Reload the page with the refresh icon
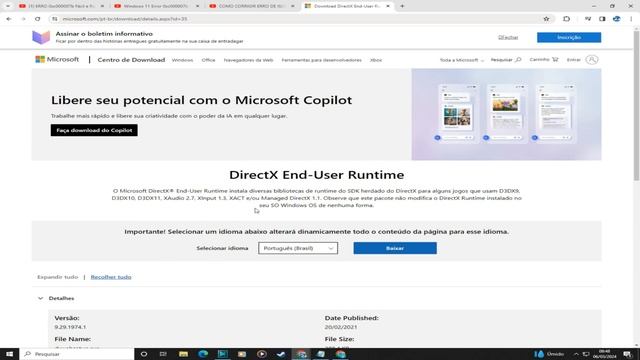 [x=38, y=19]
